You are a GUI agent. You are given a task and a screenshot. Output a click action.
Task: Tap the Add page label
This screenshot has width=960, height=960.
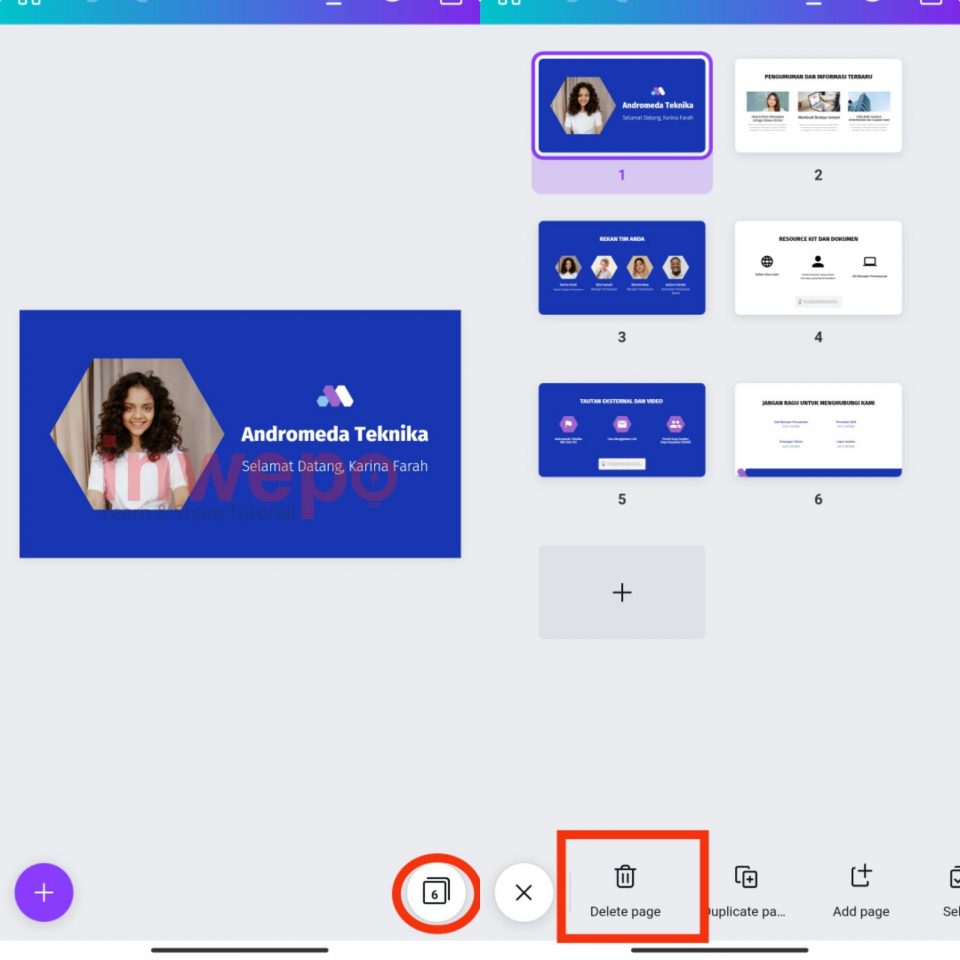point(860,911)
